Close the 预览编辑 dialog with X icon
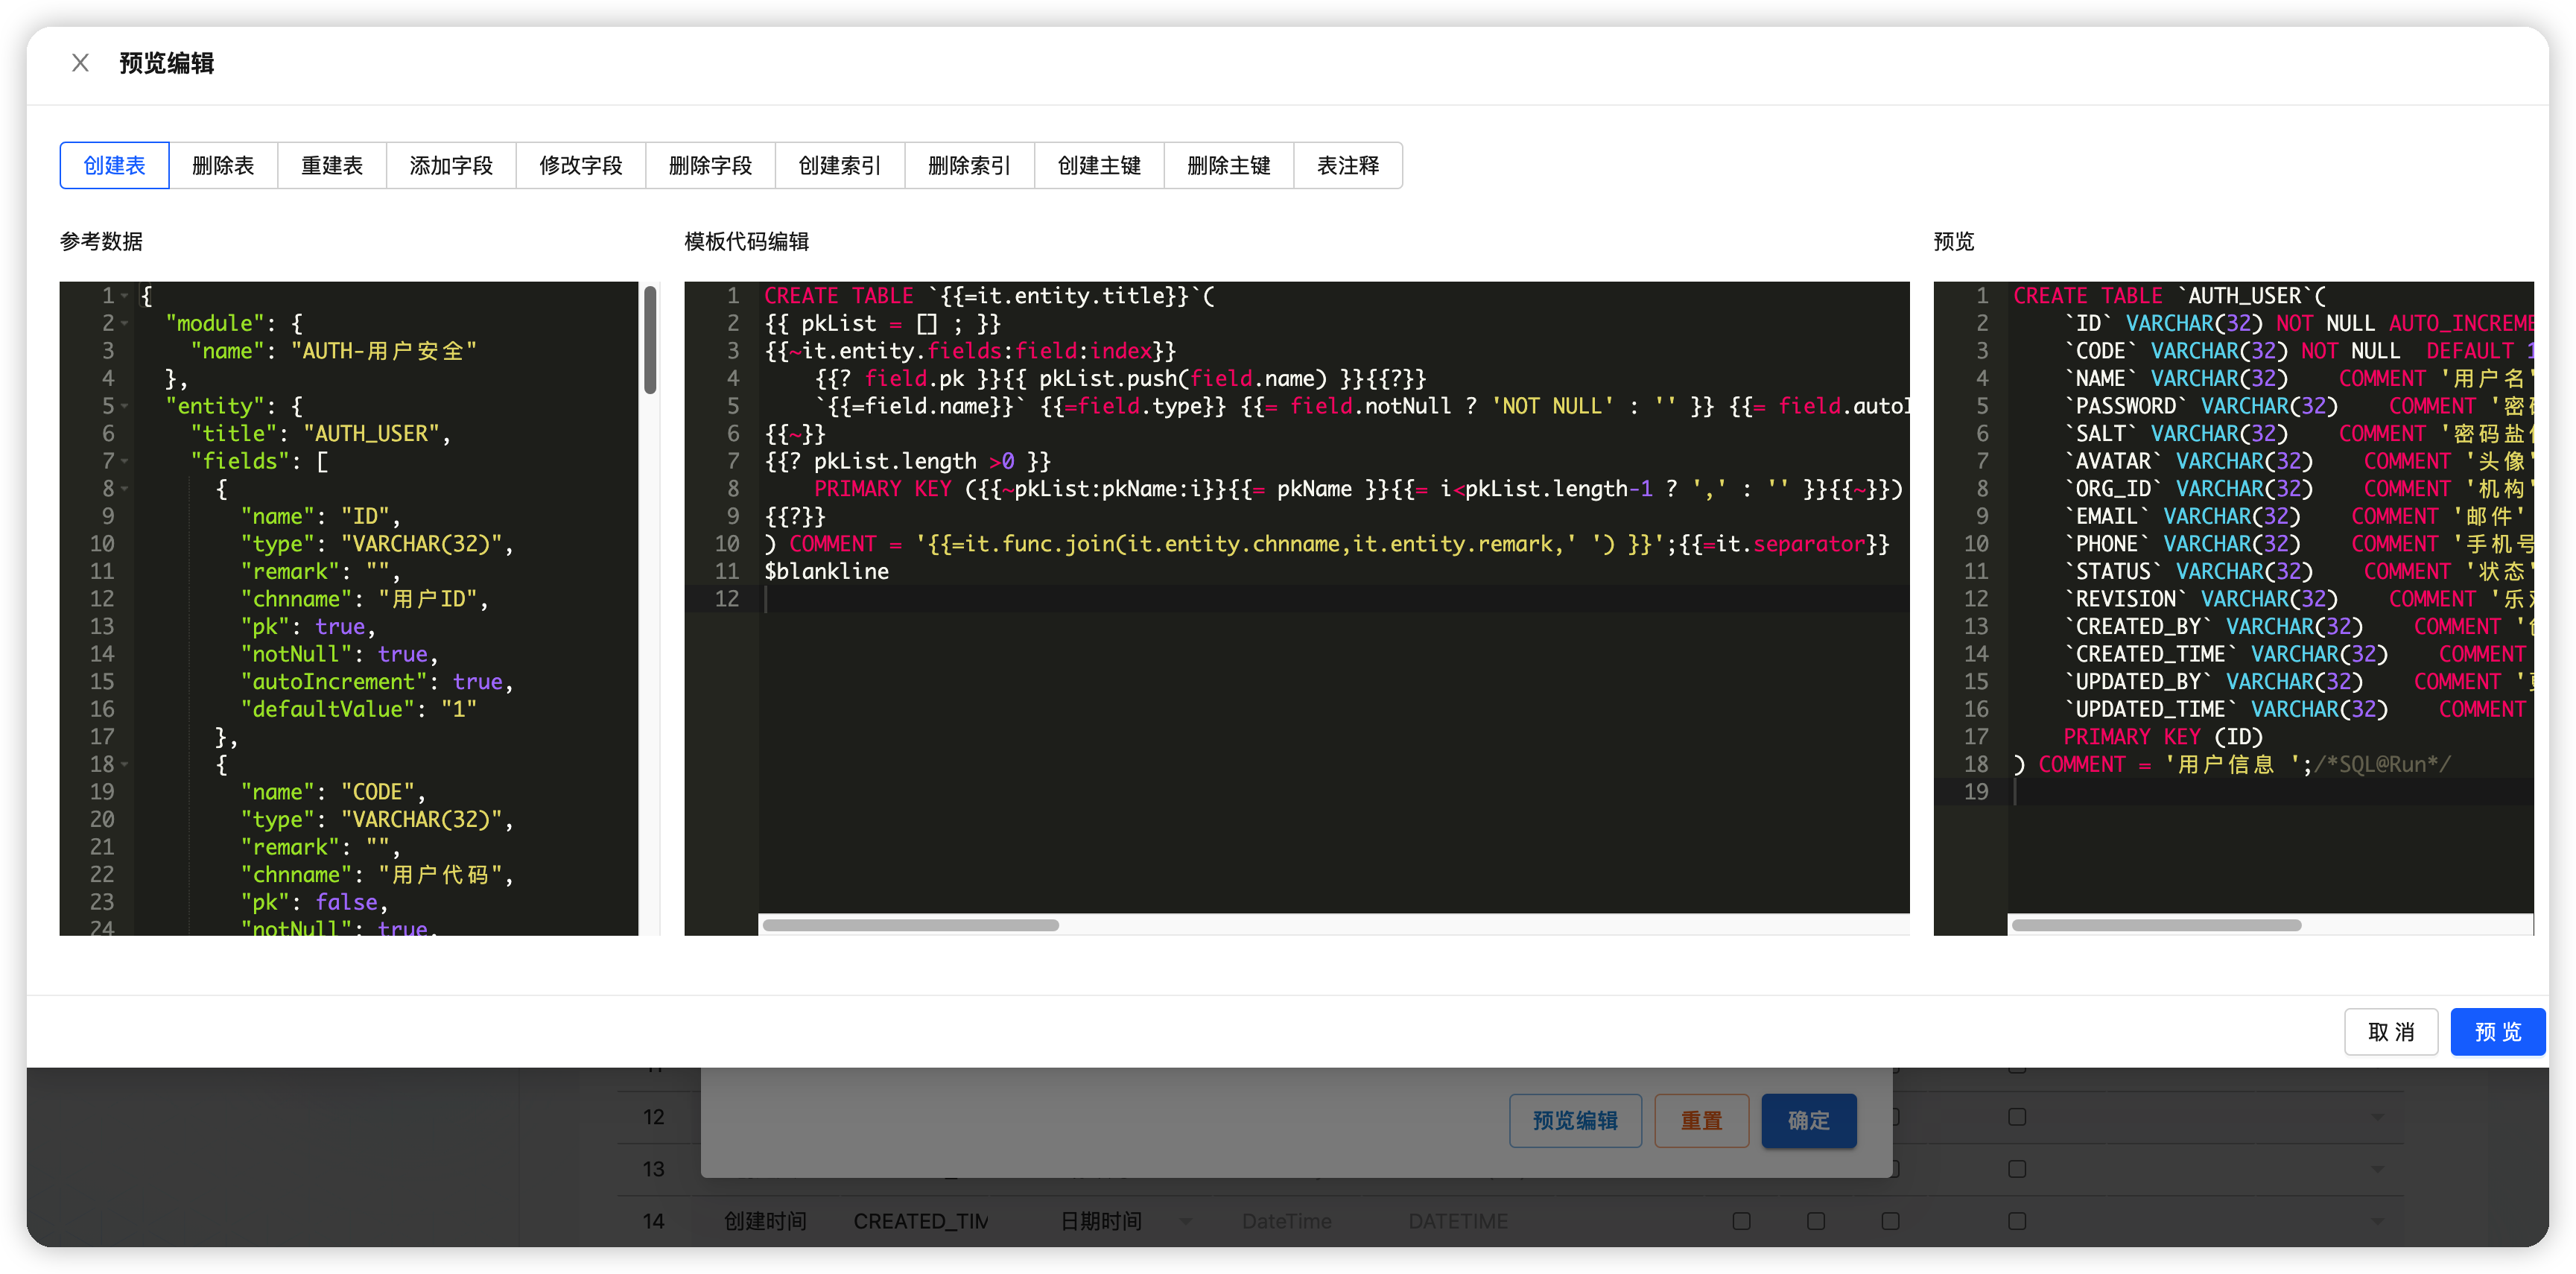2576x1274 pixels. (x=81, y=63)
